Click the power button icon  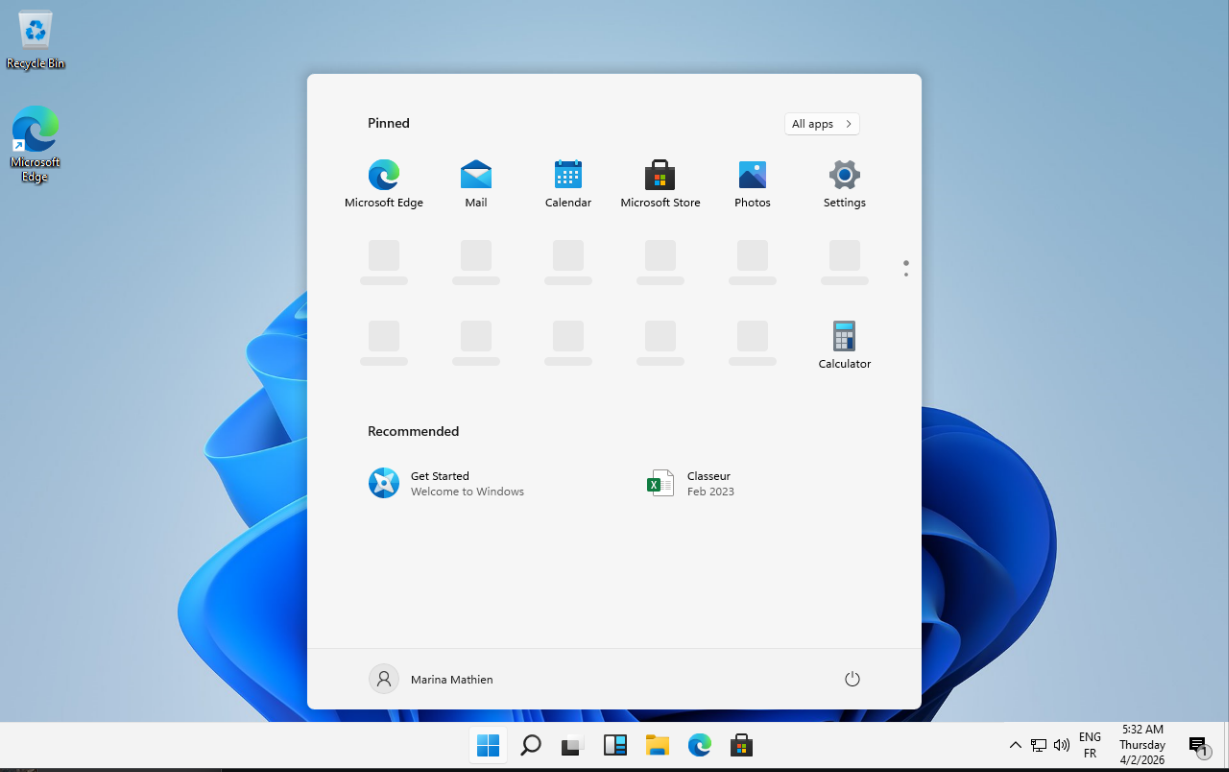pyautogui.click(x=852, y=679)
